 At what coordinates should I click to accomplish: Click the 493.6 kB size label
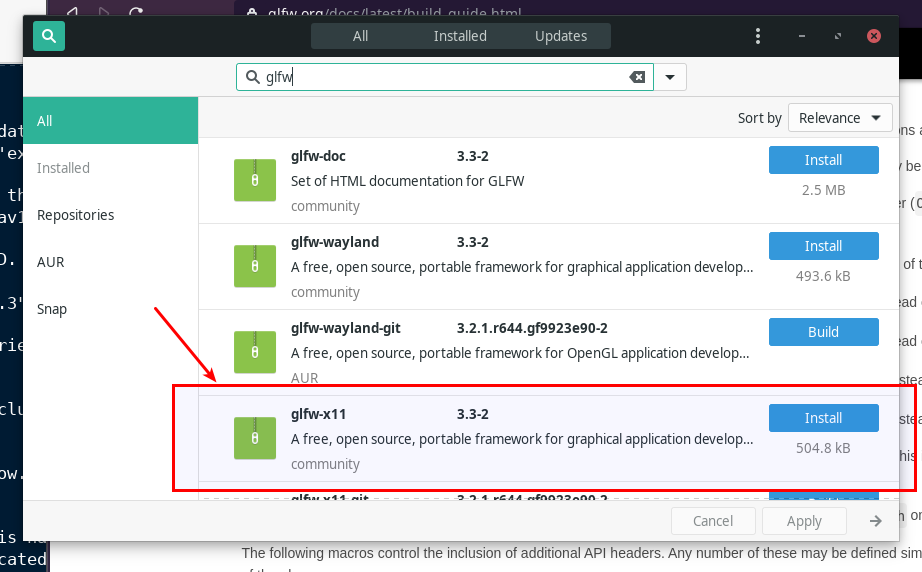(x=823, y=276)
